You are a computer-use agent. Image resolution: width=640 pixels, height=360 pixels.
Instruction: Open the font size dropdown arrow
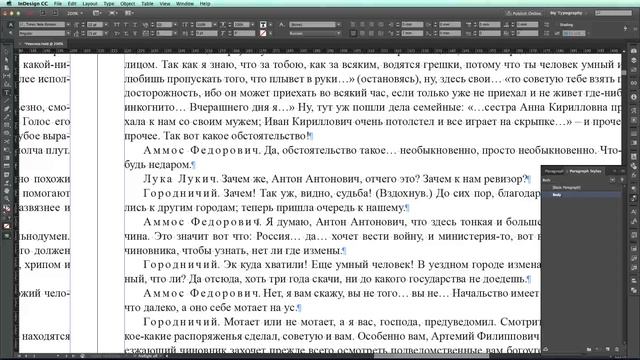pos(106,25)
